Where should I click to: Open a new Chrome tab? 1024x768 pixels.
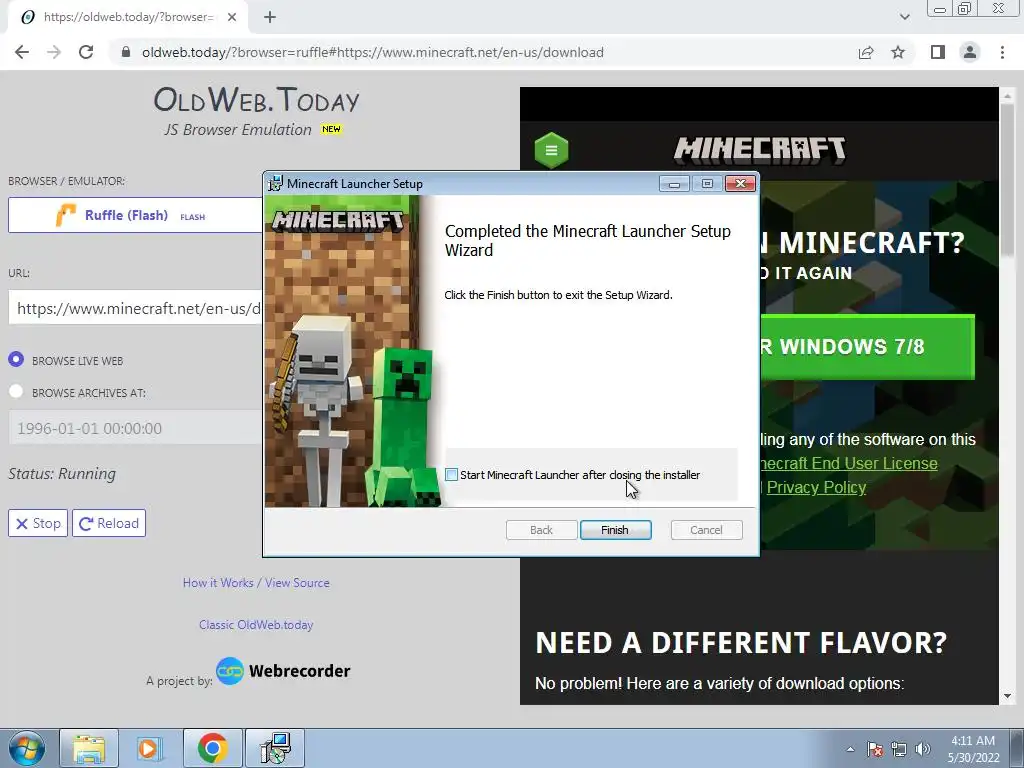click(270, 17)
